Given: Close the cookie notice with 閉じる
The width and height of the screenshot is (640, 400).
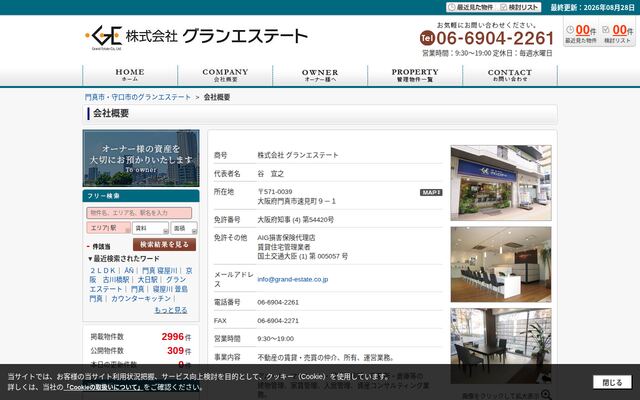Looking at the screenshot, I should (612, 382).
